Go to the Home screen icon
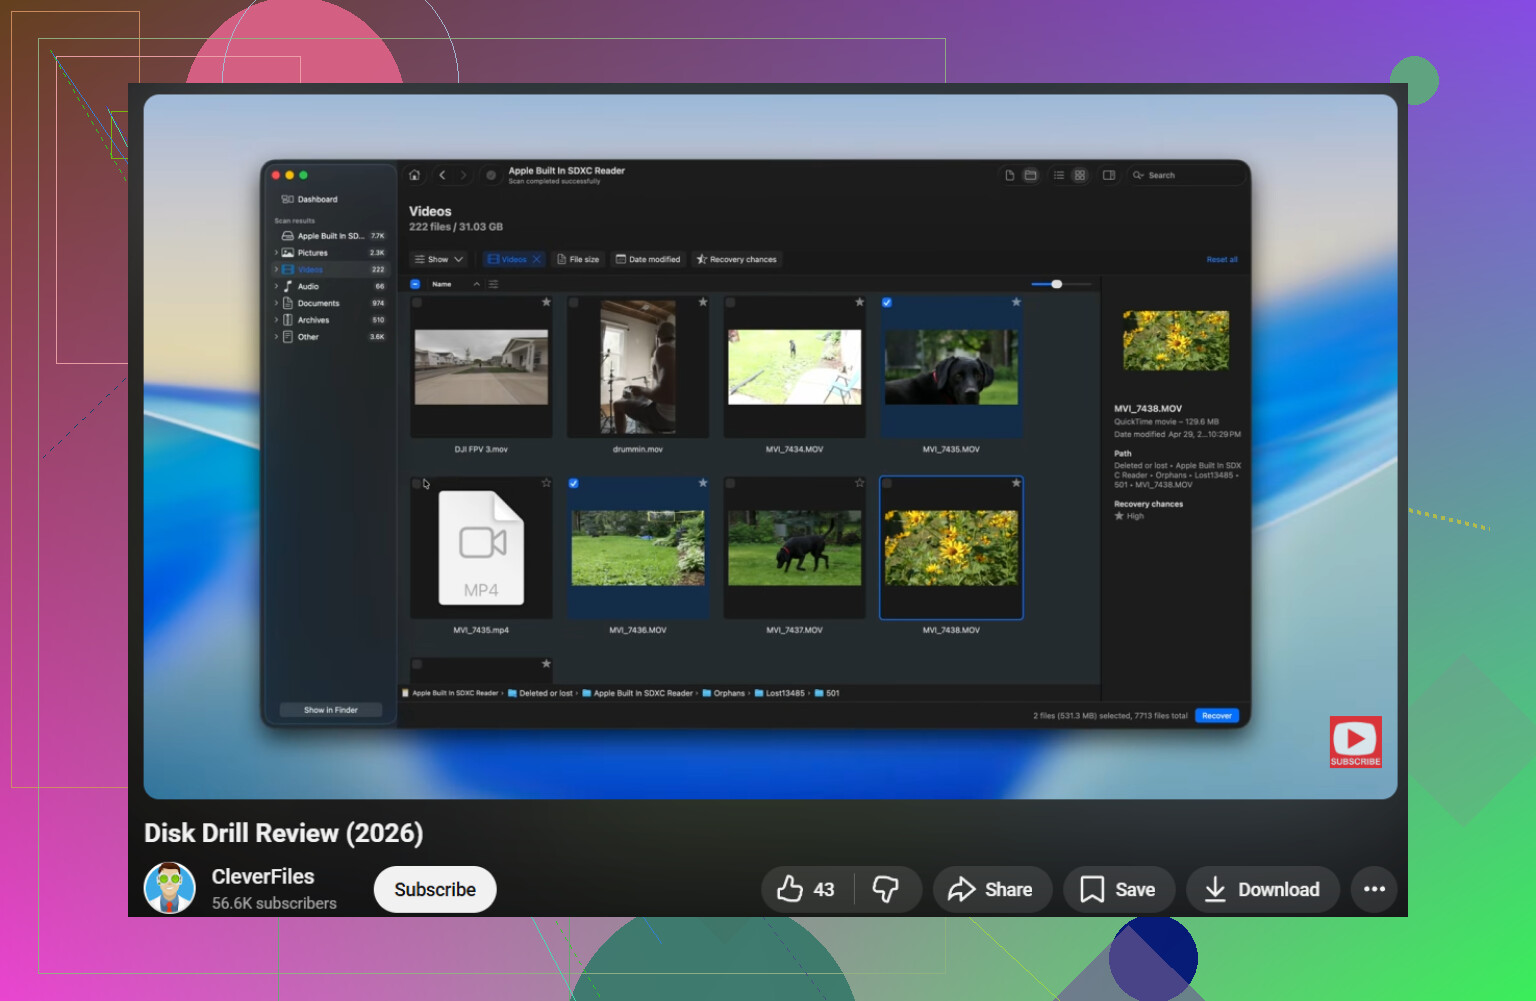This screenshot has height=1001, width=1536. (x=414, y=175)
